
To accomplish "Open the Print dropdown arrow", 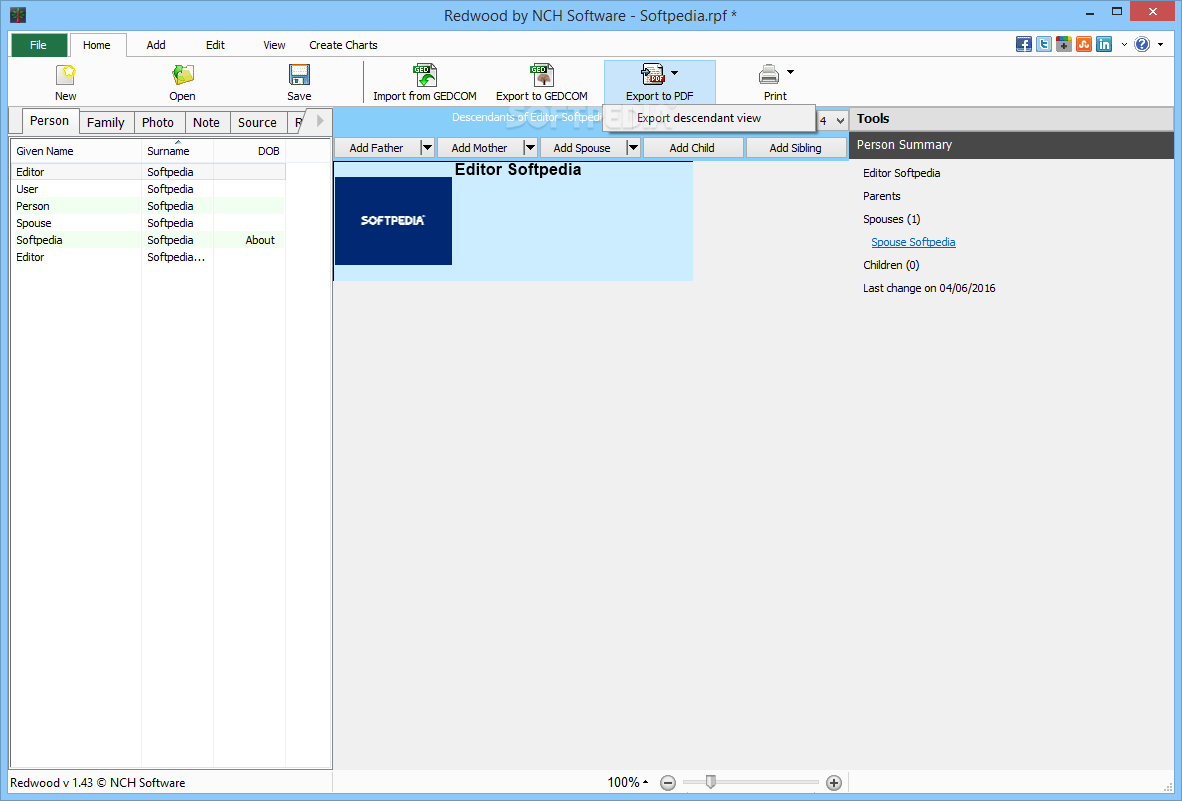I will (x=790, y=72).
